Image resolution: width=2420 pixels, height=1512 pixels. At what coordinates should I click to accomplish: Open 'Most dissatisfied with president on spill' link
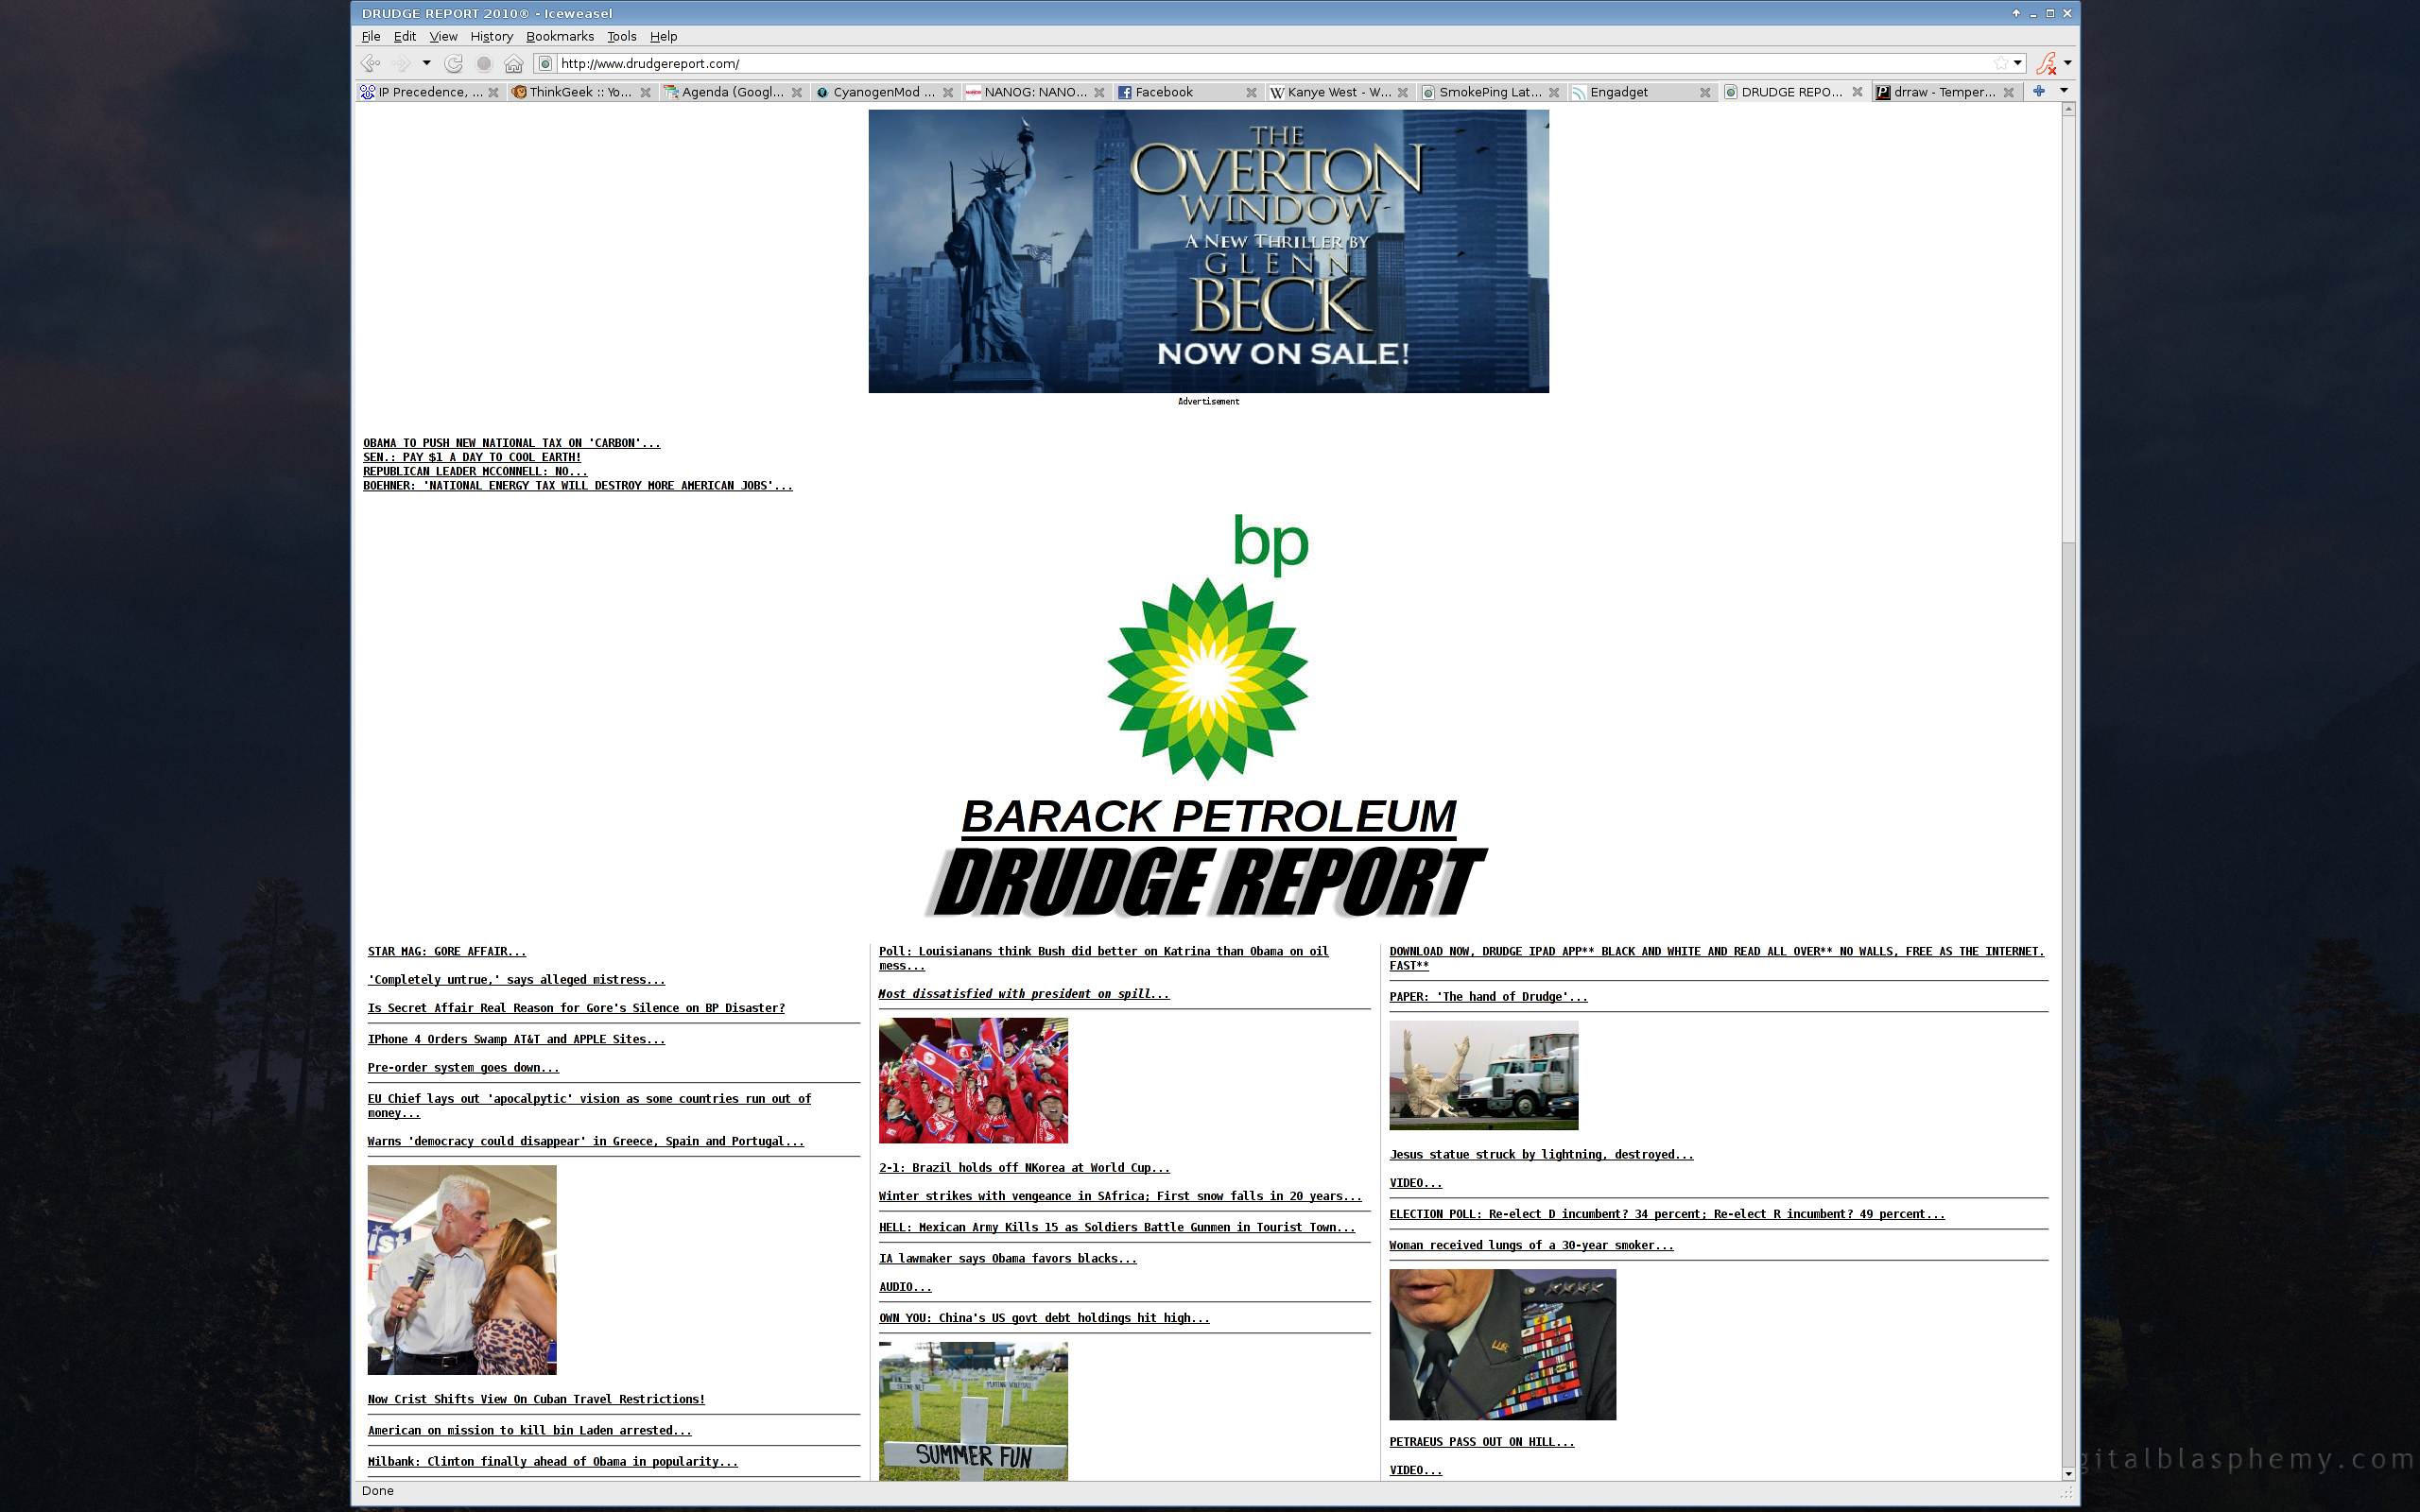[1024, 993]
